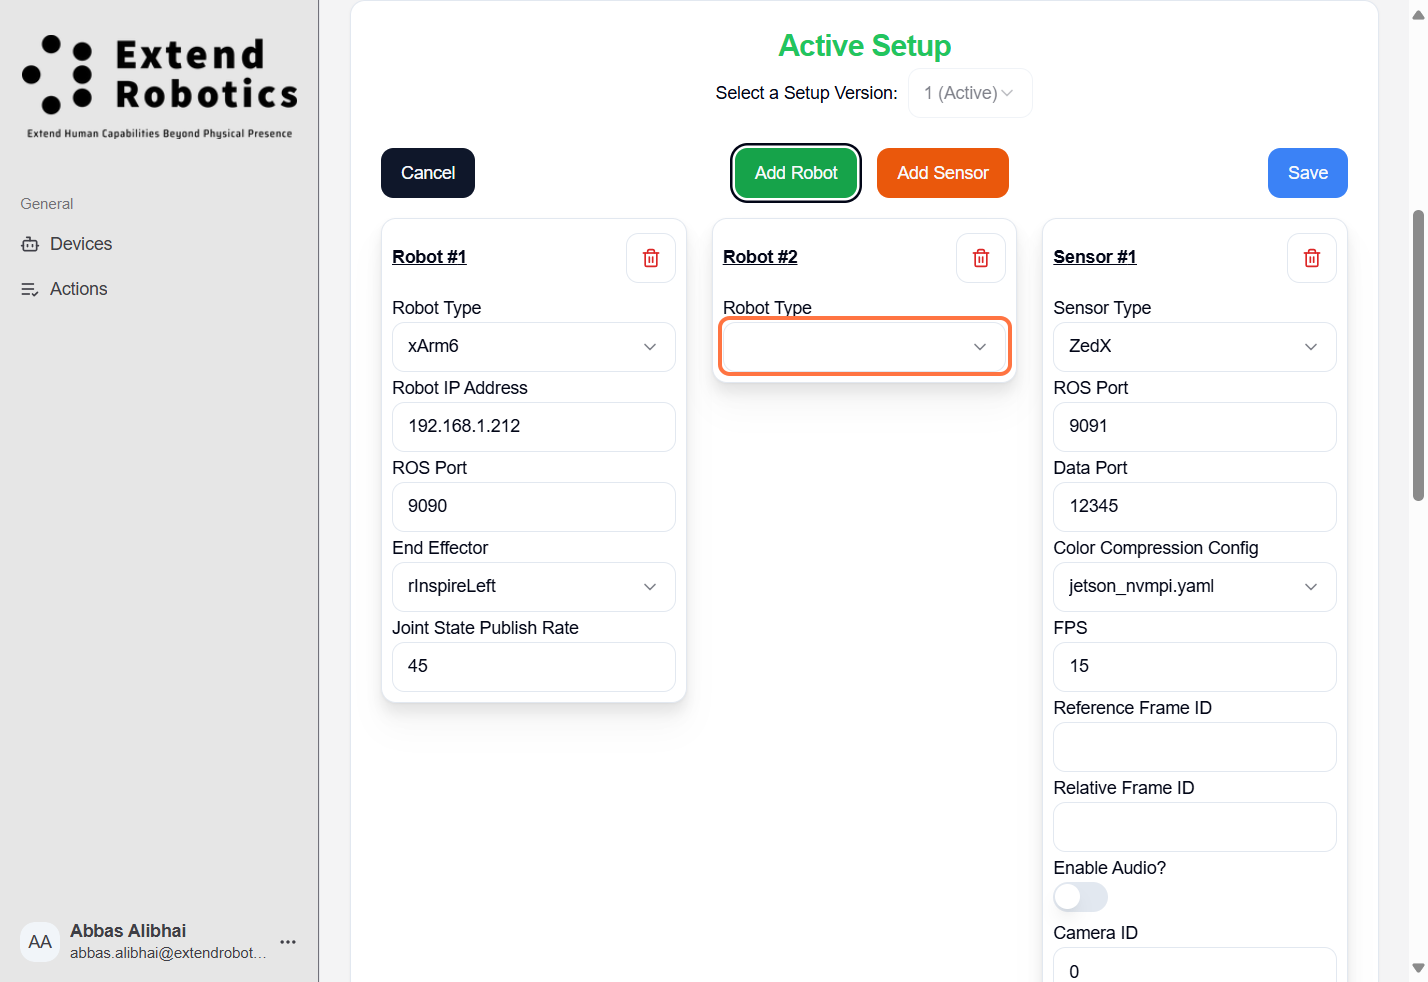Click the Add Sensor button
This screenshot has width=1428, height=982.
[x=942, y=173]
